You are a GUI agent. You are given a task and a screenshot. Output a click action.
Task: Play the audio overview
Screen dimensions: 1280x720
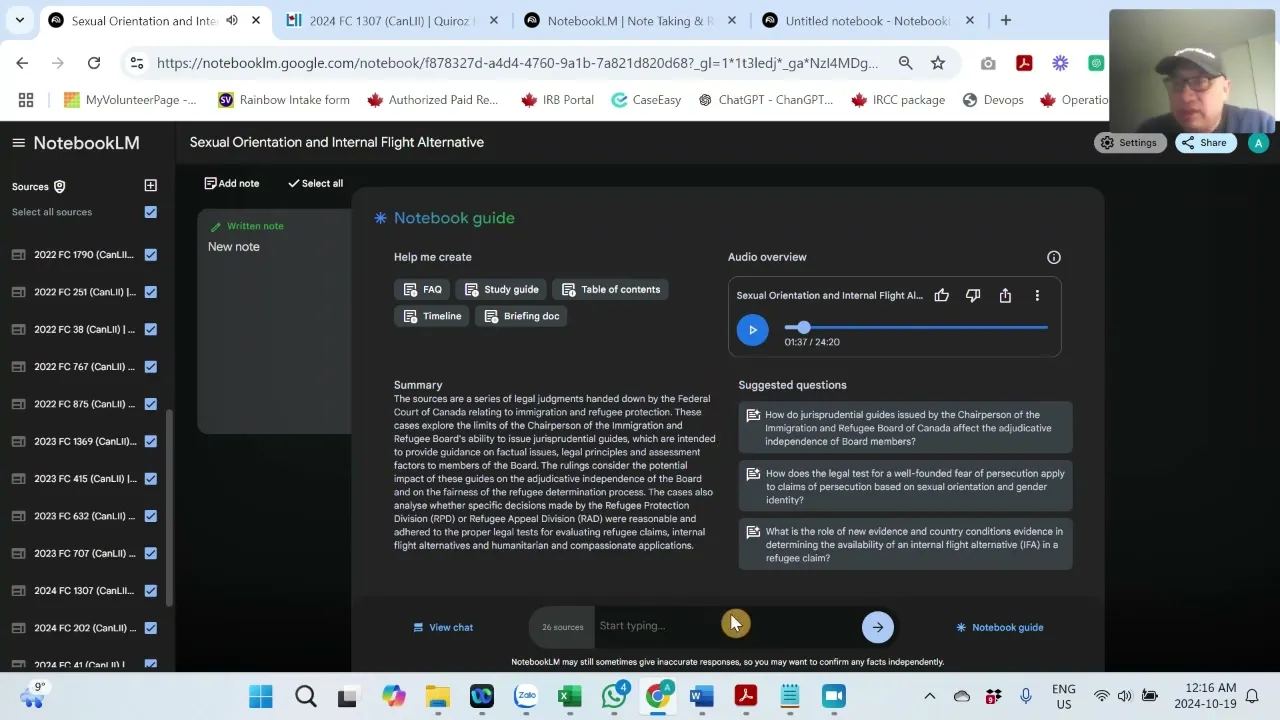click(x=752, y=330)
